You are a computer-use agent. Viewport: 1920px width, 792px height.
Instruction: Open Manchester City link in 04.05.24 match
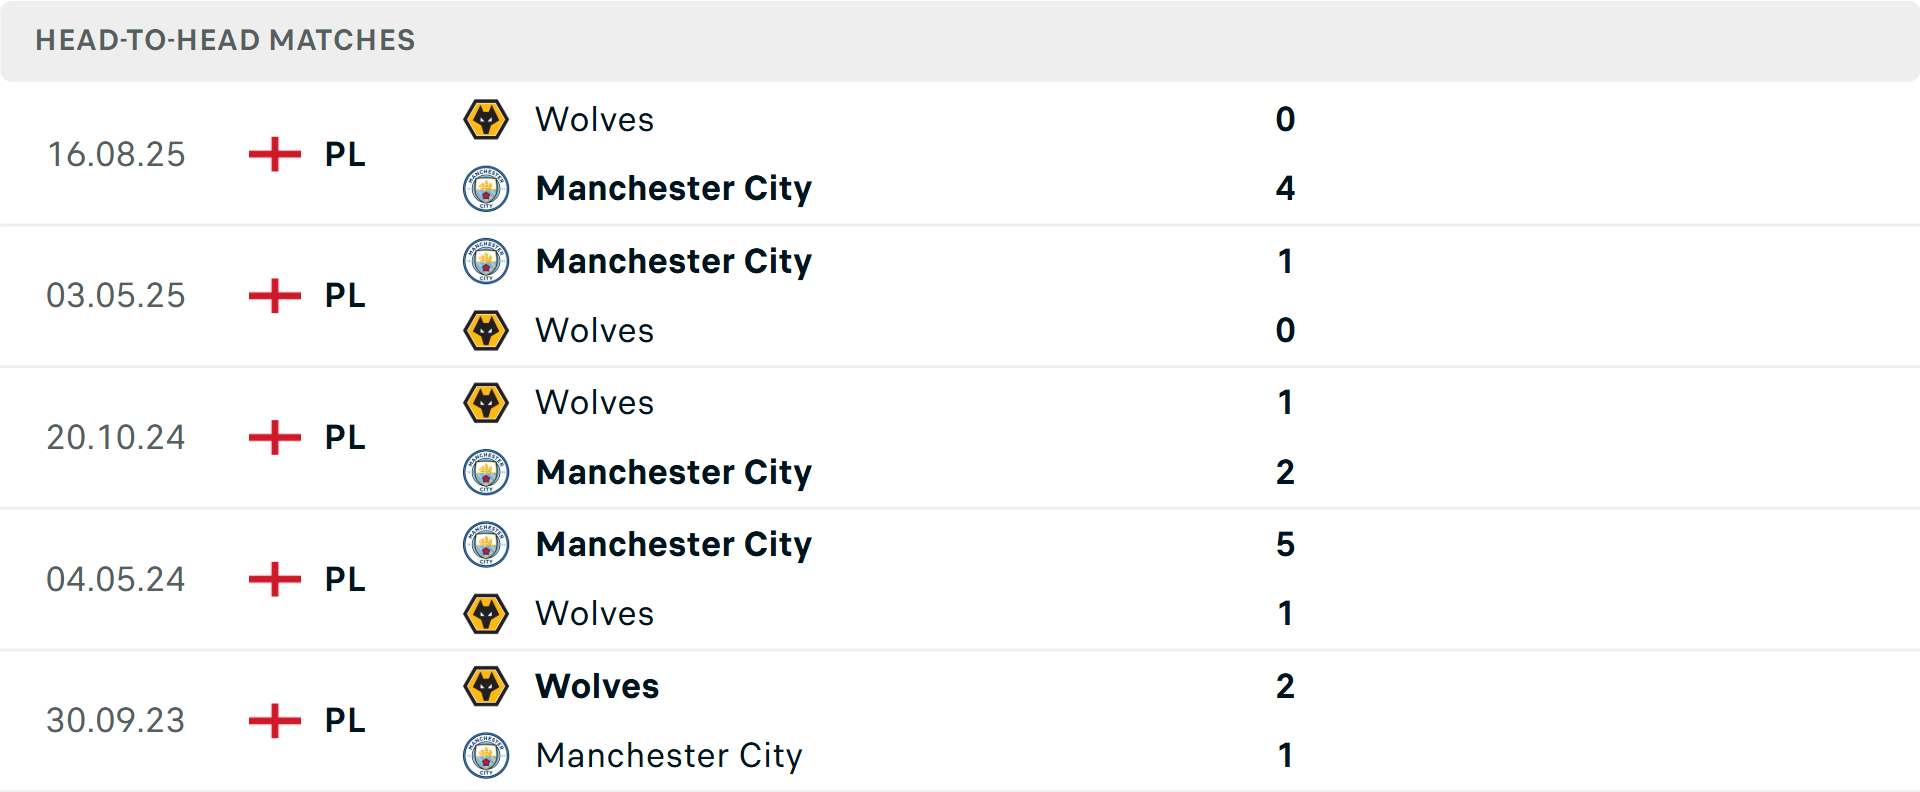point(673,545)
